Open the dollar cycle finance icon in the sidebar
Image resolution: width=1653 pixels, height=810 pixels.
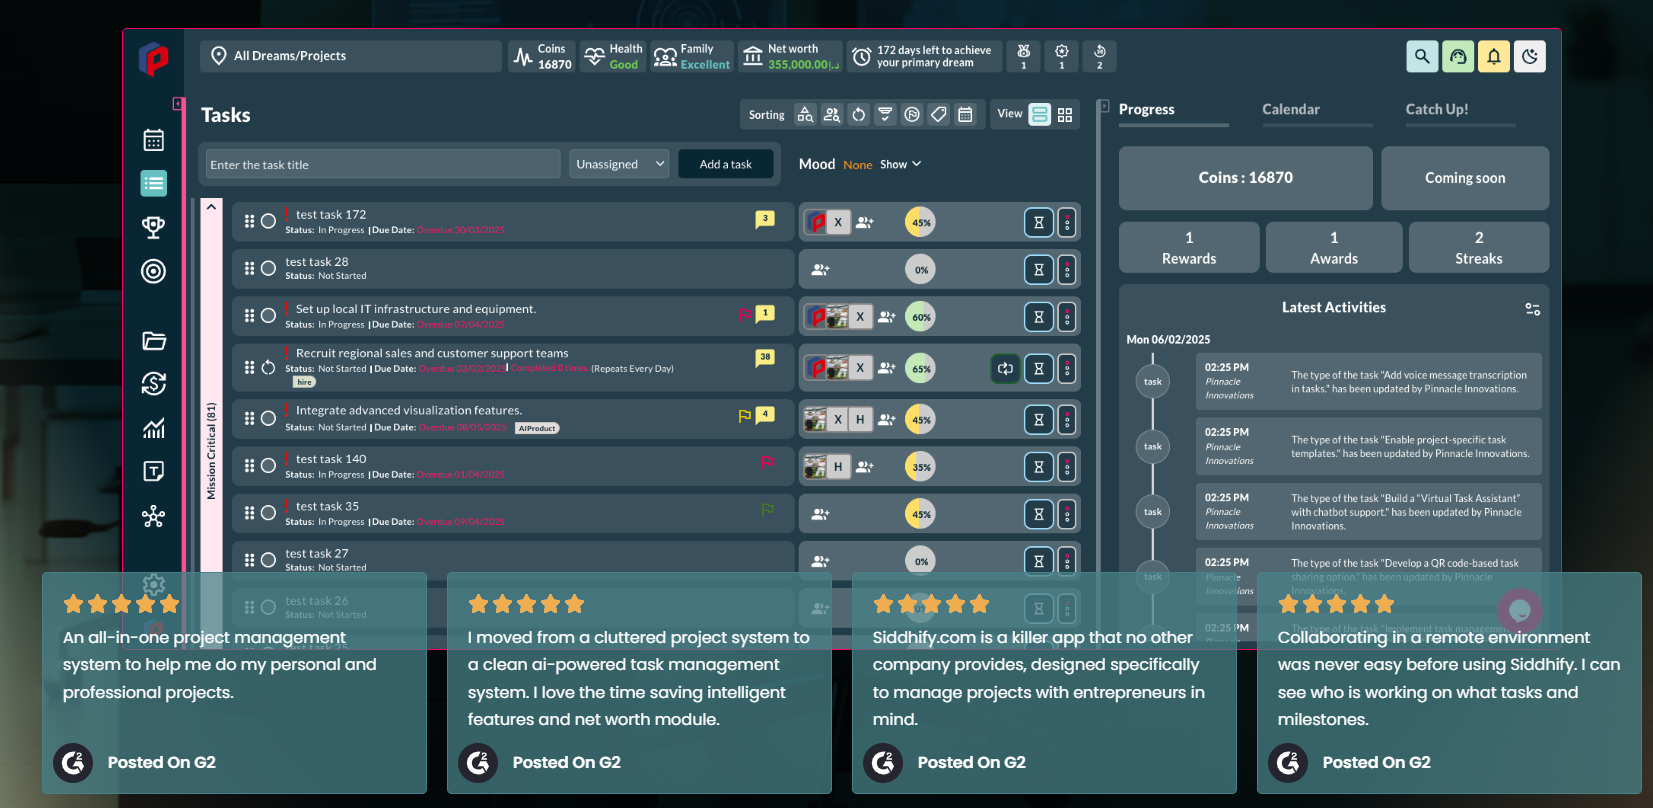point(153,384)
